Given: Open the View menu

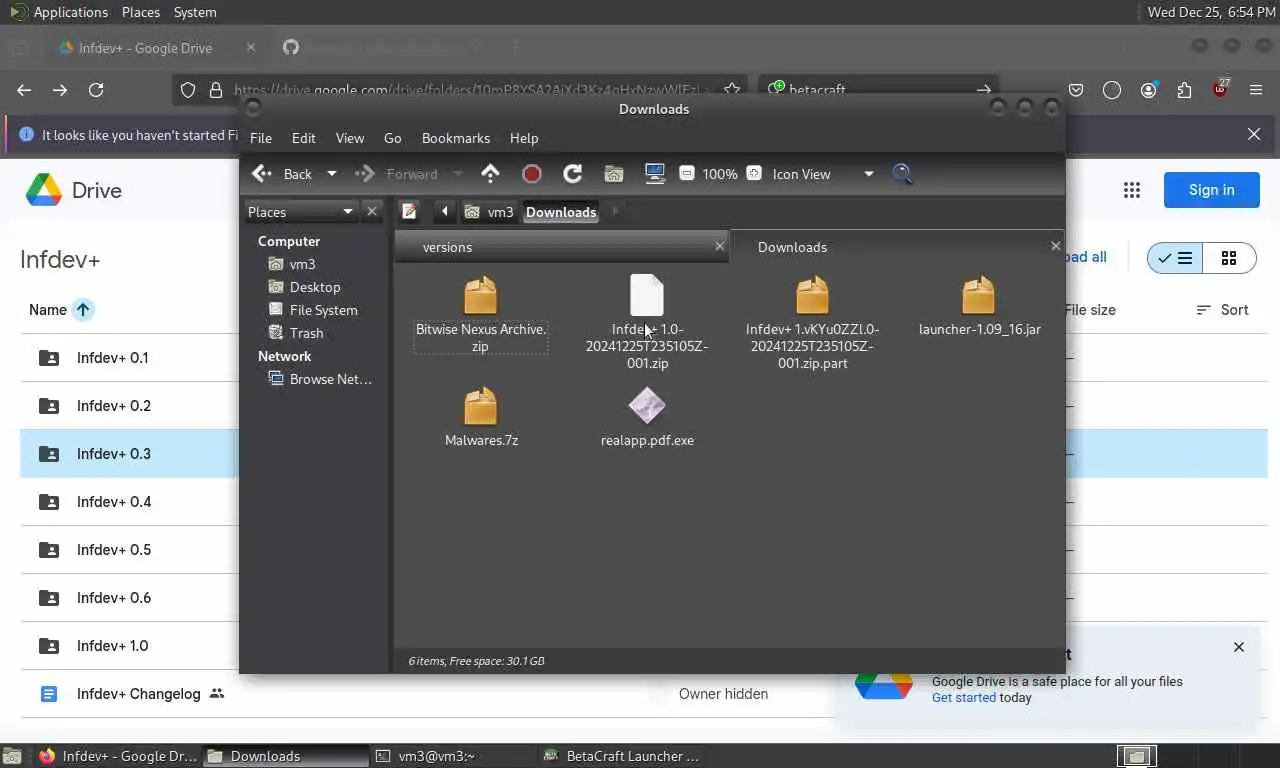Looking at the screenshot, I should 350,138.
